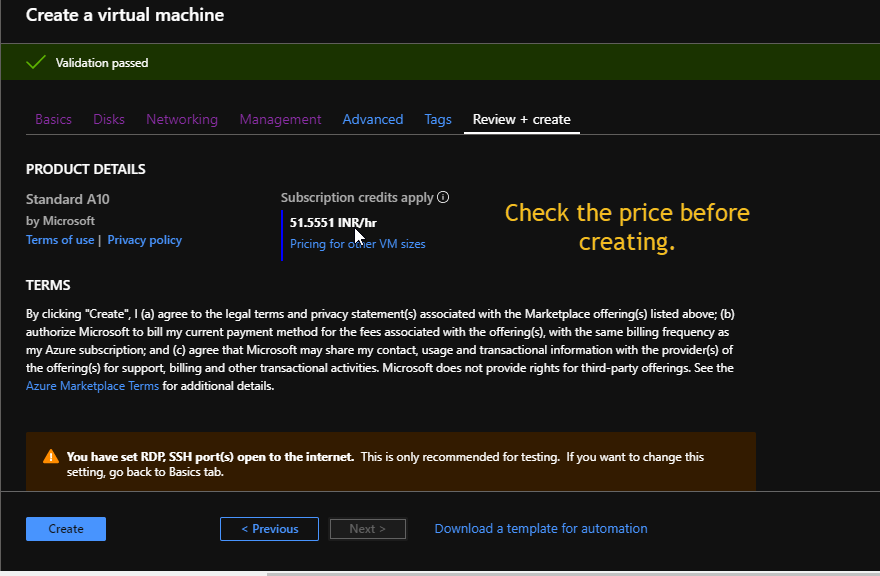Click the info icon beside Subscription credits apply
The width and height of the screenshot is (880, 576).
443,198
